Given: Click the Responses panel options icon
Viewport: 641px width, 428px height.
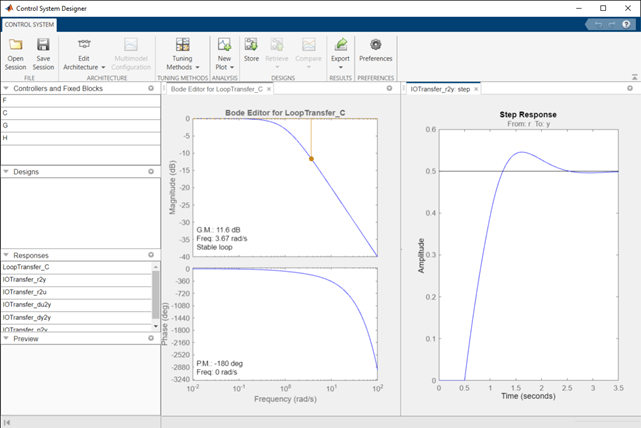Looking at the screenshot, I should click(x=152, y=256).
